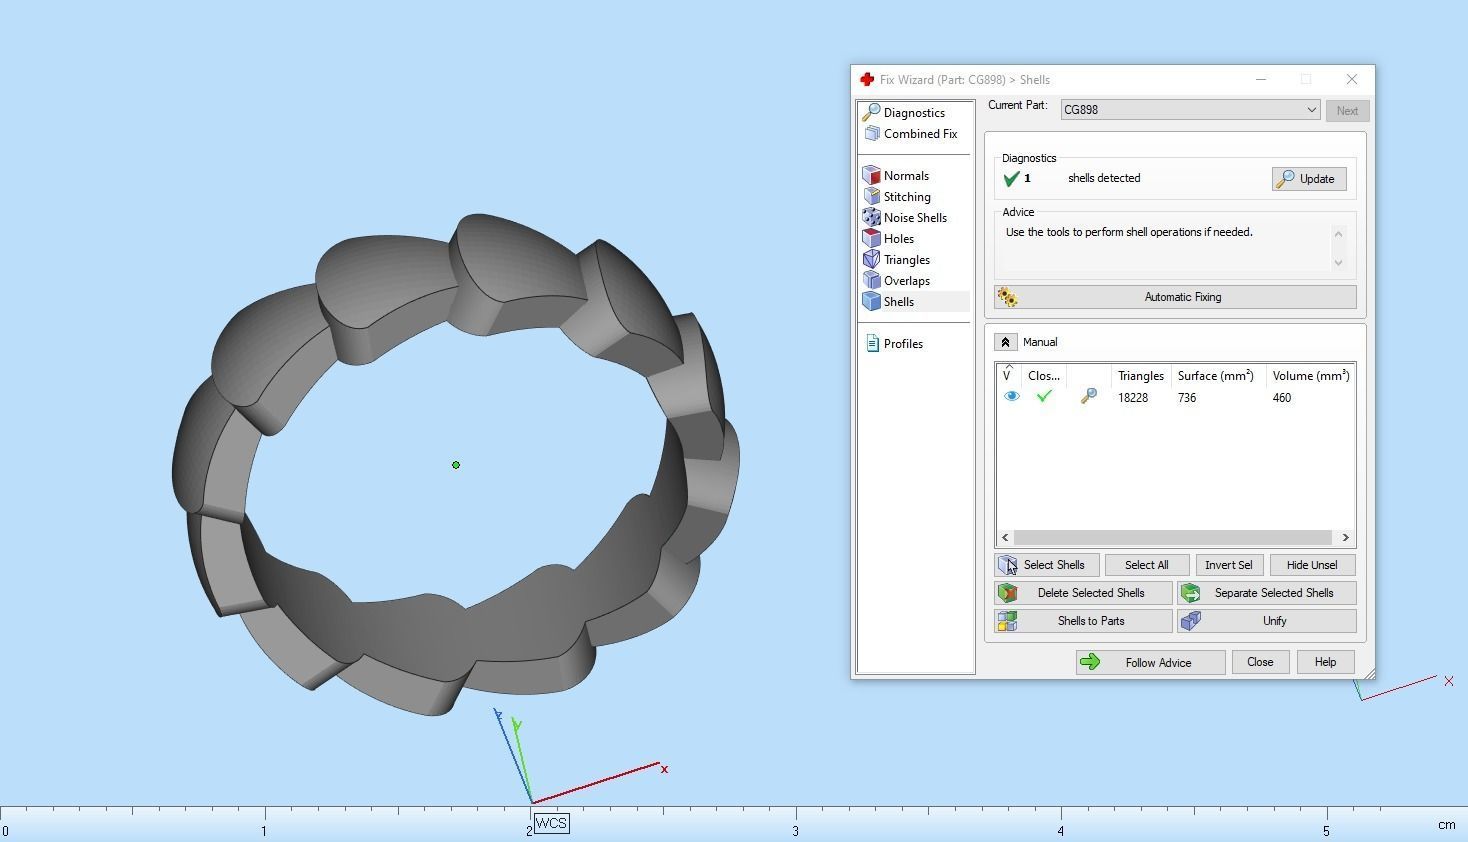Click the Profiles document icon

871,344
